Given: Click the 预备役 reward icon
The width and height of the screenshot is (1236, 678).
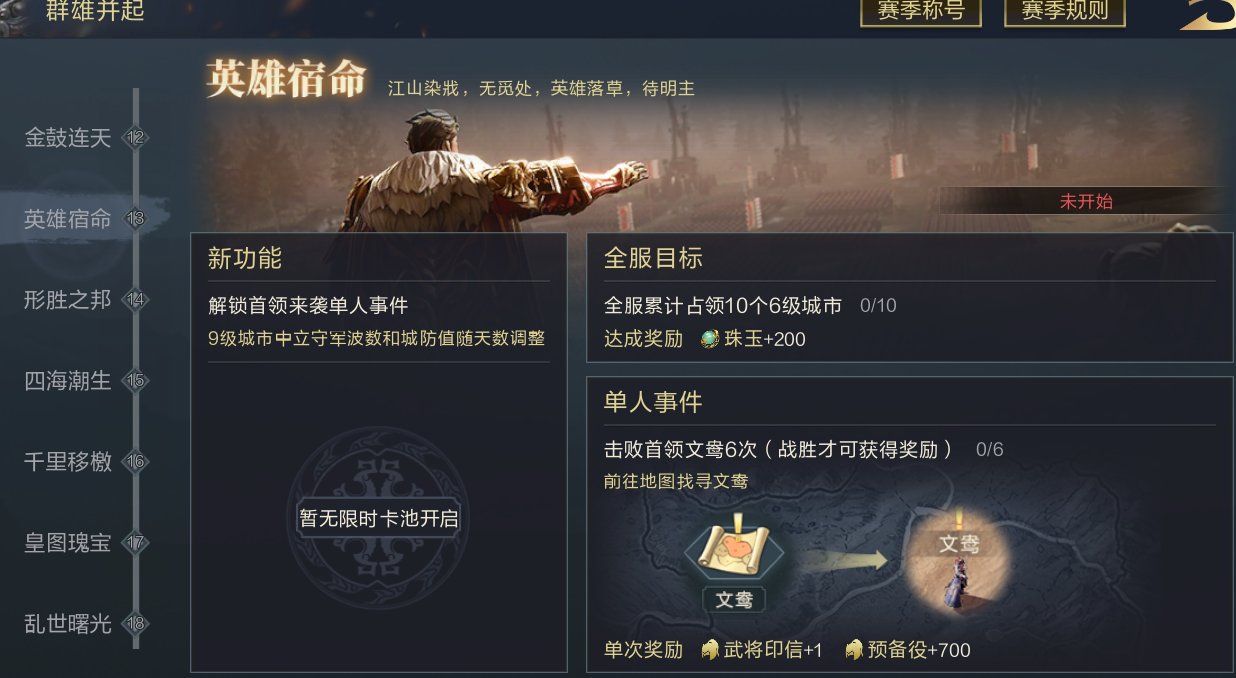Looking at the screenshot, I should click(854, 650).
